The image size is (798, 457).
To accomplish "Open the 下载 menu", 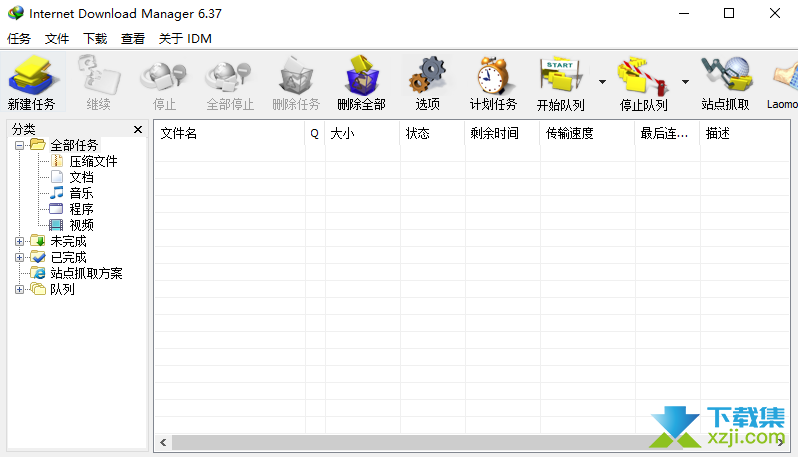I will (x=95, y=39).
